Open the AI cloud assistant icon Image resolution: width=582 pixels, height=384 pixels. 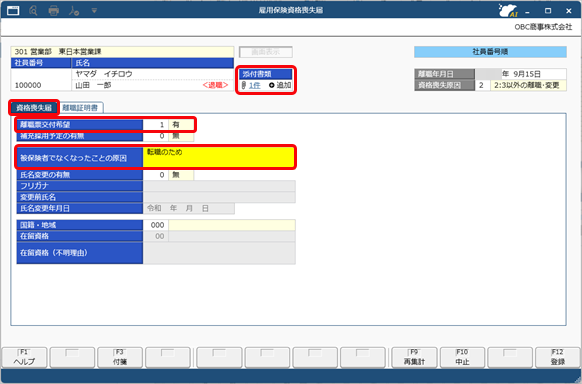(508, 10)
